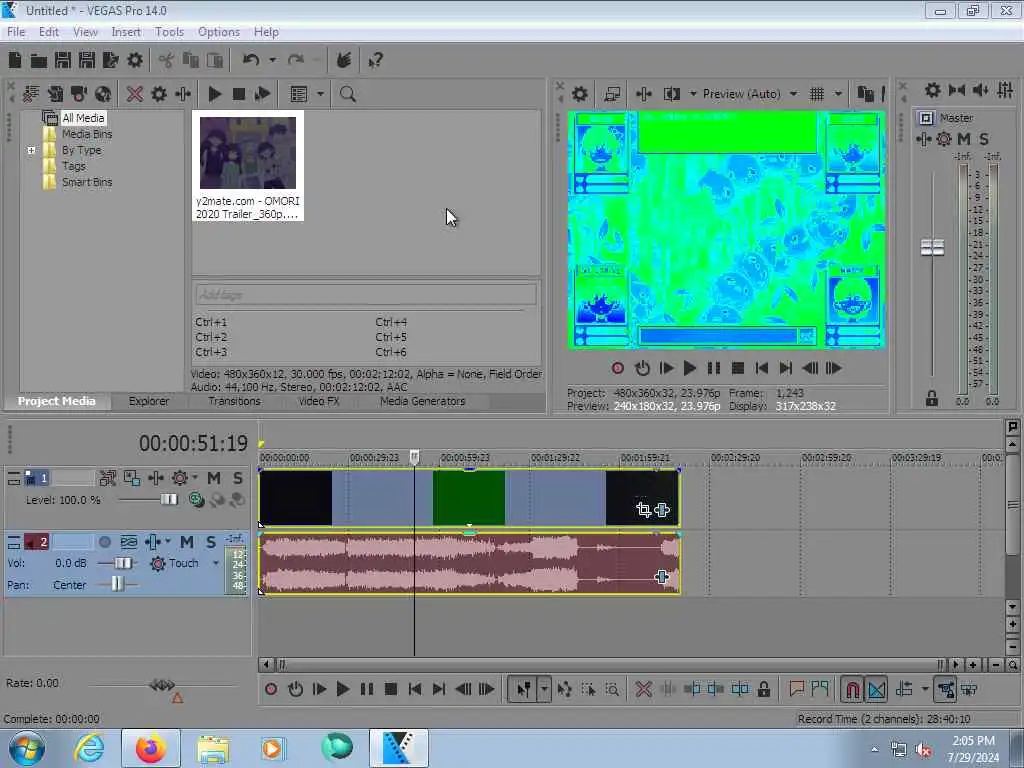Switch to the Video FX tab
The width and height of the screenshot is (1024, 768).
point(319,401)
